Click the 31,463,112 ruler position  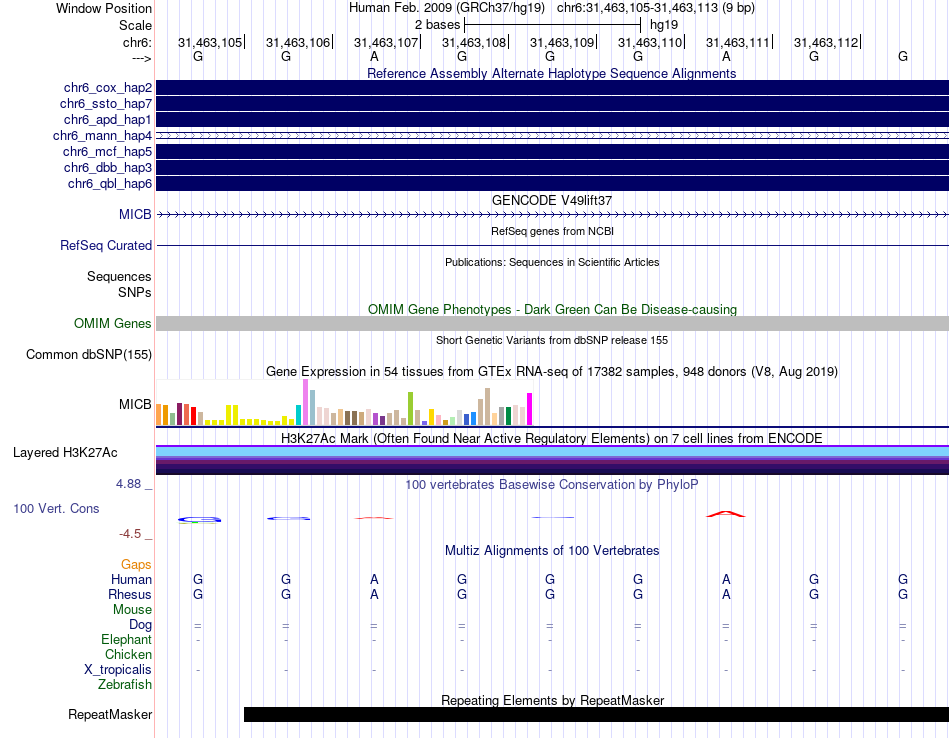[826, 42]
